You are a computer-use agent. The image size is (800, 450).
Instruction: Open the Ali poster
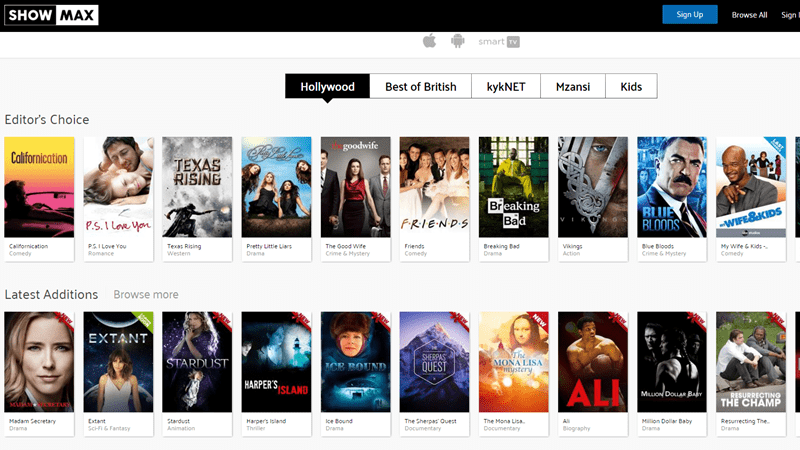[593, 362]
